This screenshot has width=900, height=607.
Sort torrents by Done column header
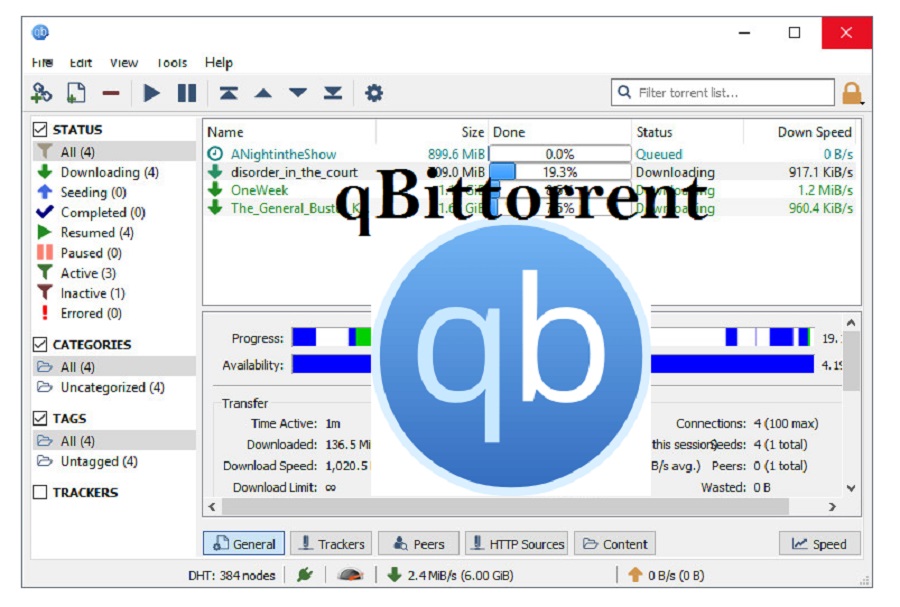560,132
